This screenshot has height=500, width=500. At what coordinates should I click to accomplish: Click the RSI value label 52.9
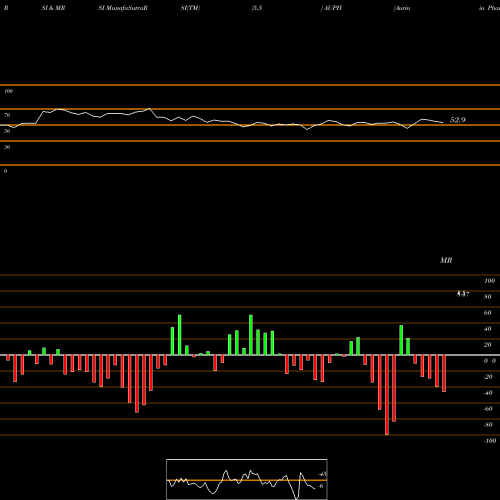click(x=457, y=120)
